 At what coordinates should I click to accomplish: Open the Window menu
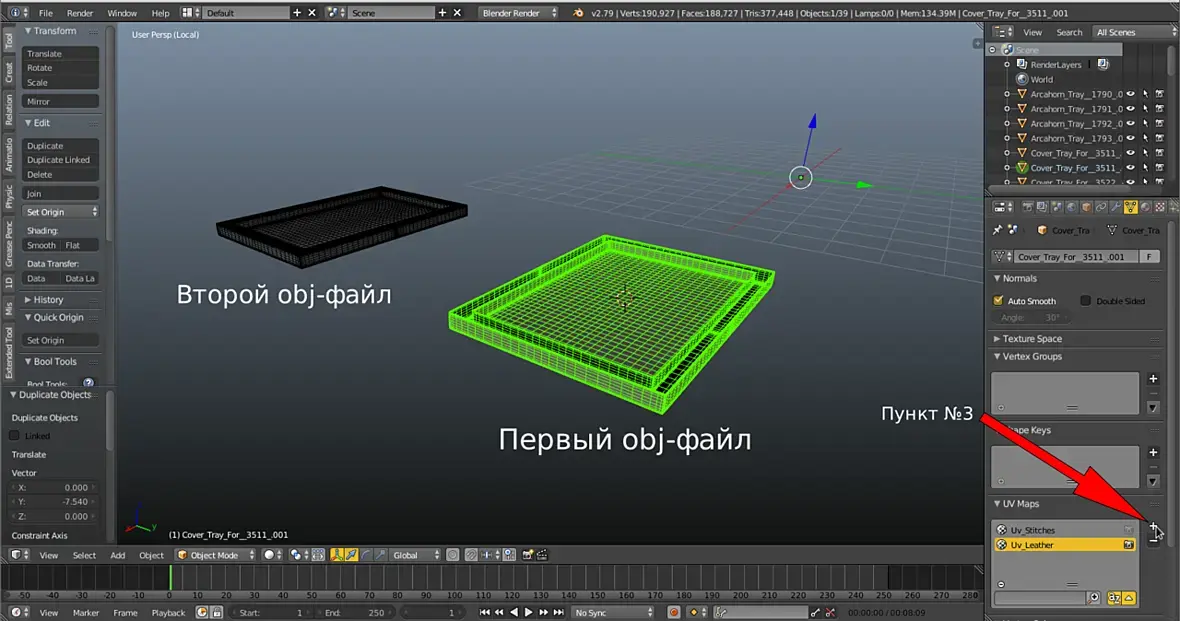[x=122, y=13]
